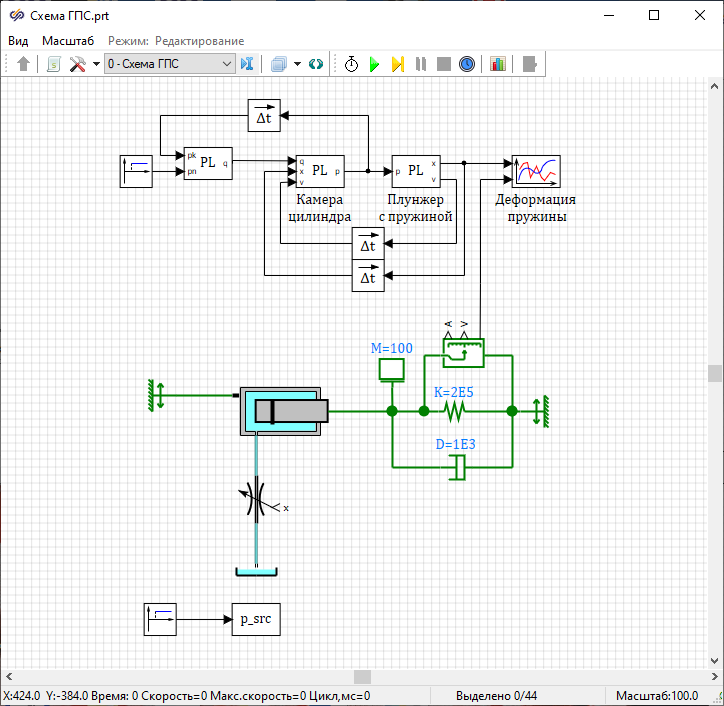Open the Масштаб menu
This screenshot has height=706, width=724.
68,41
